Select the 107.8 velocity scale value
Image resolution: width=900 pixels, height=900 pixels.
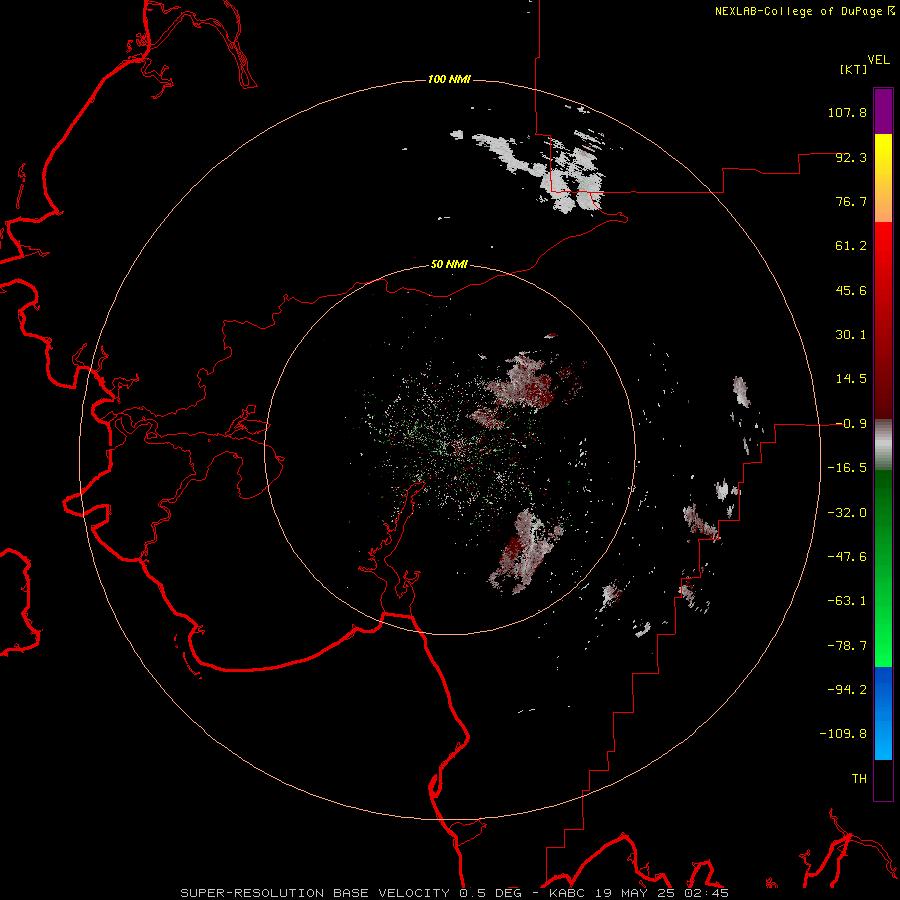pos(847,112)
